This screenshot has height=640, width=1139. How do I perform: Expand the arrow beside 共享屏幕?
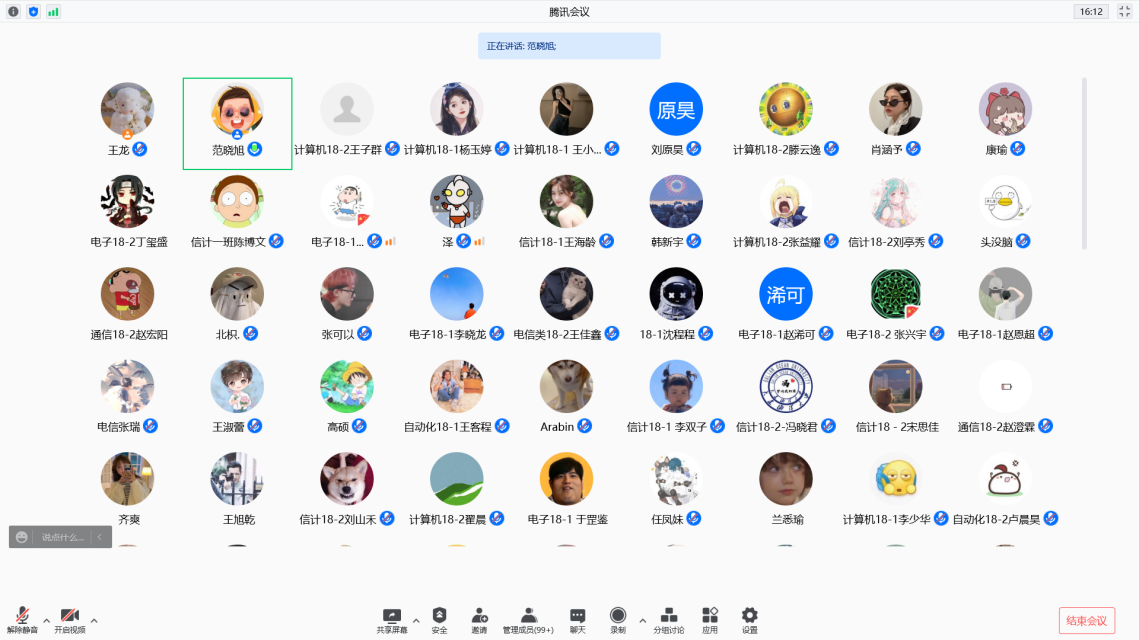point(416,620)
